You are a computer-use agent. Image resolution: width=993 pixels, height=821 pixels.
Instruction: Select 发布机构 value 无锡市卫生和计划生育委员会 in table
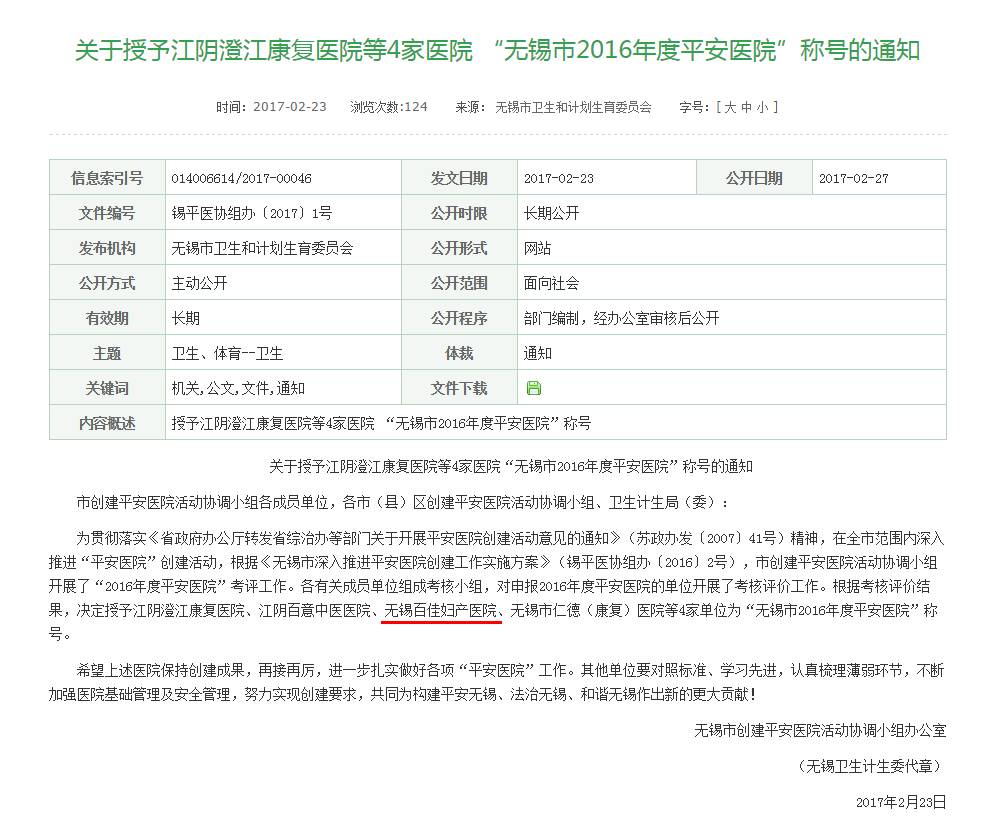coord(262,248)
